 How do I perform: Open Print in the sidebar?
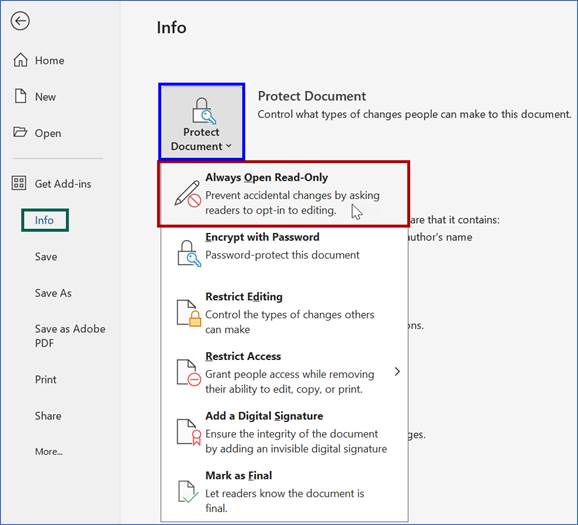tap(46, 379)
